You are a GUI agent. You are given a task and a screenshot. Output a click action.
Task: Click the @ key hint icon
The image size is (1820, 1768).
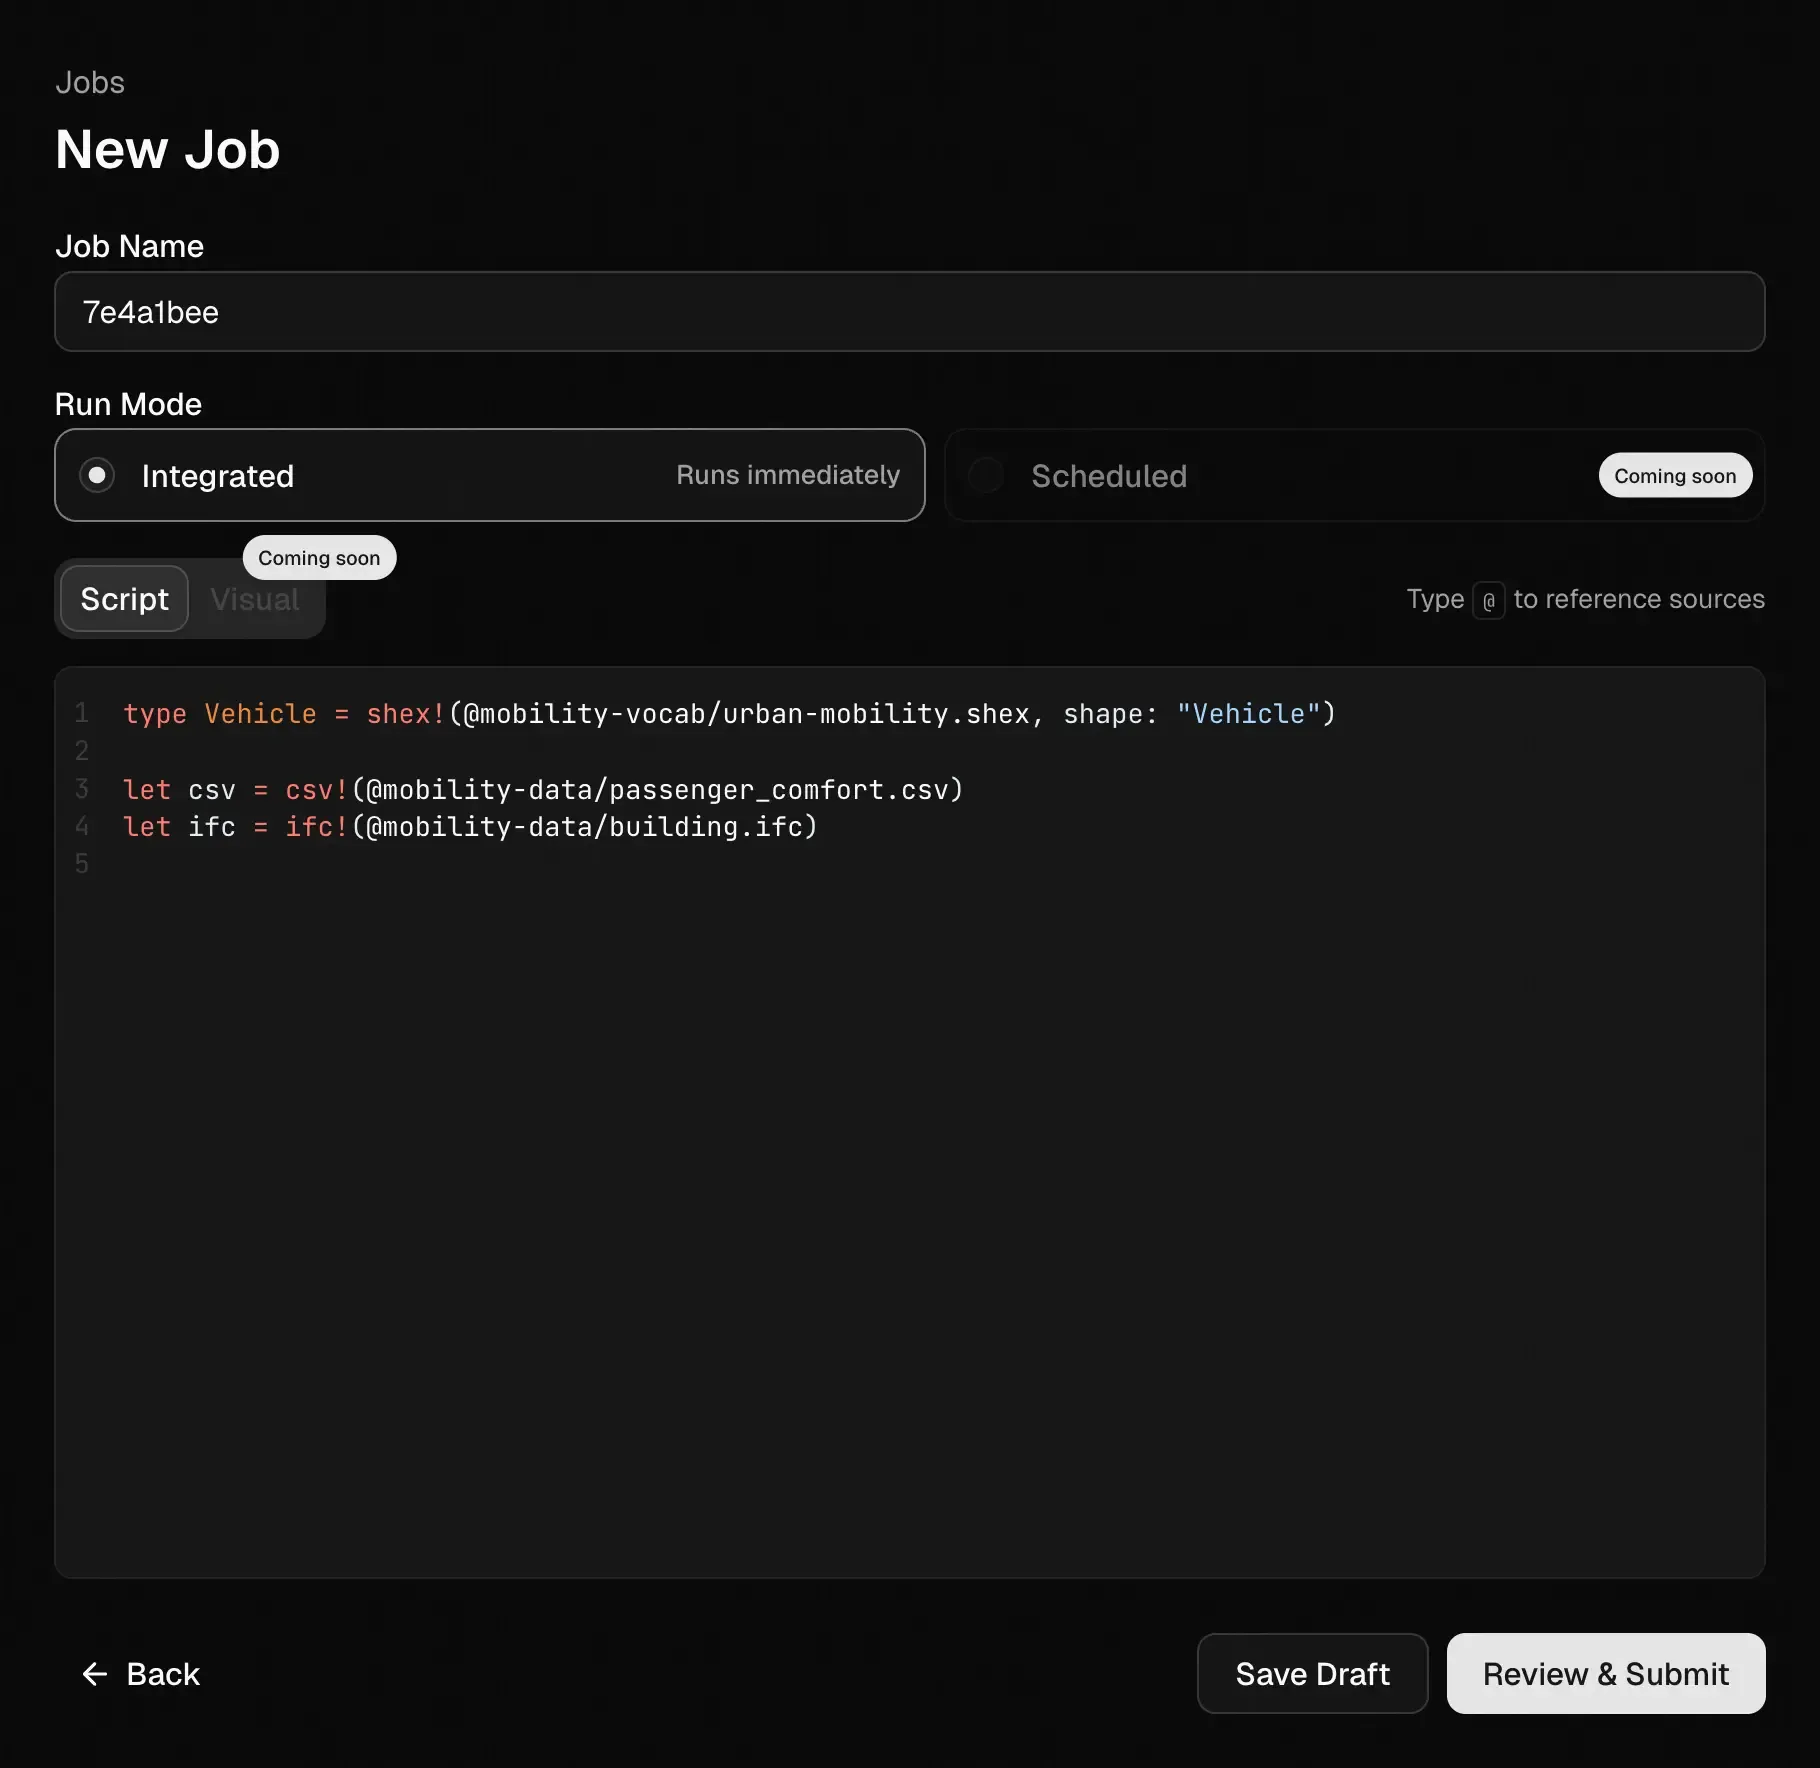pyautogui.click(x=1488, y=600)
